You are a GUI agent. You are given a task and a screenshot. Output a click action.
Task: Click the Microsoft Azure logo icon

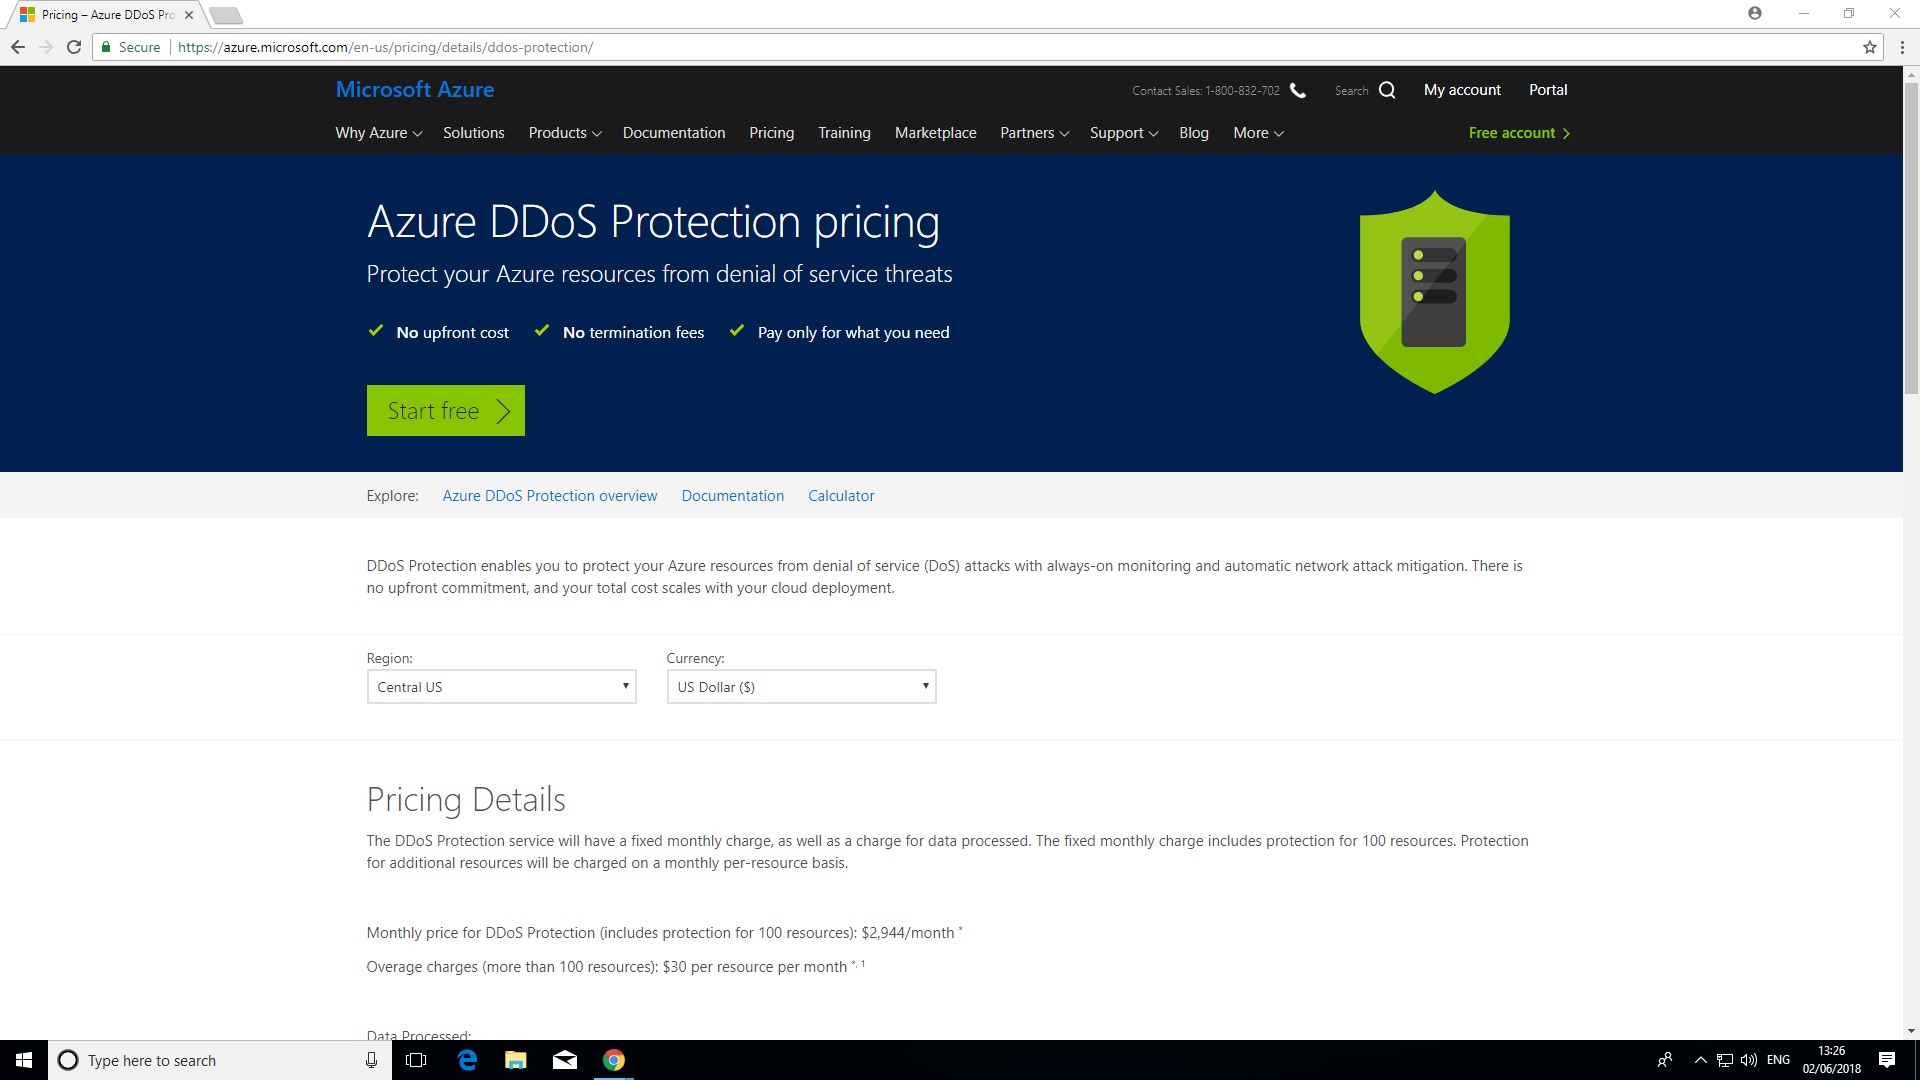point(414,88)
